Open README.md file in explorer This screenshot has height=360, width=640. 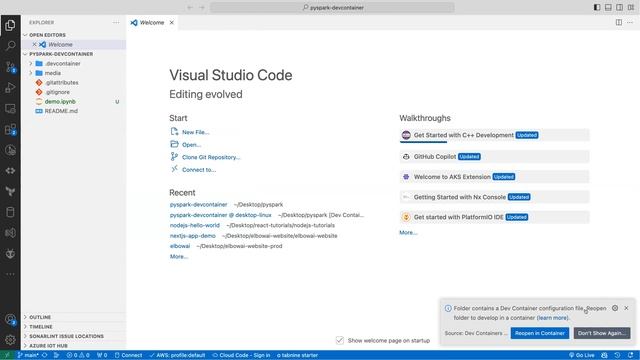[x=61, y=111]
